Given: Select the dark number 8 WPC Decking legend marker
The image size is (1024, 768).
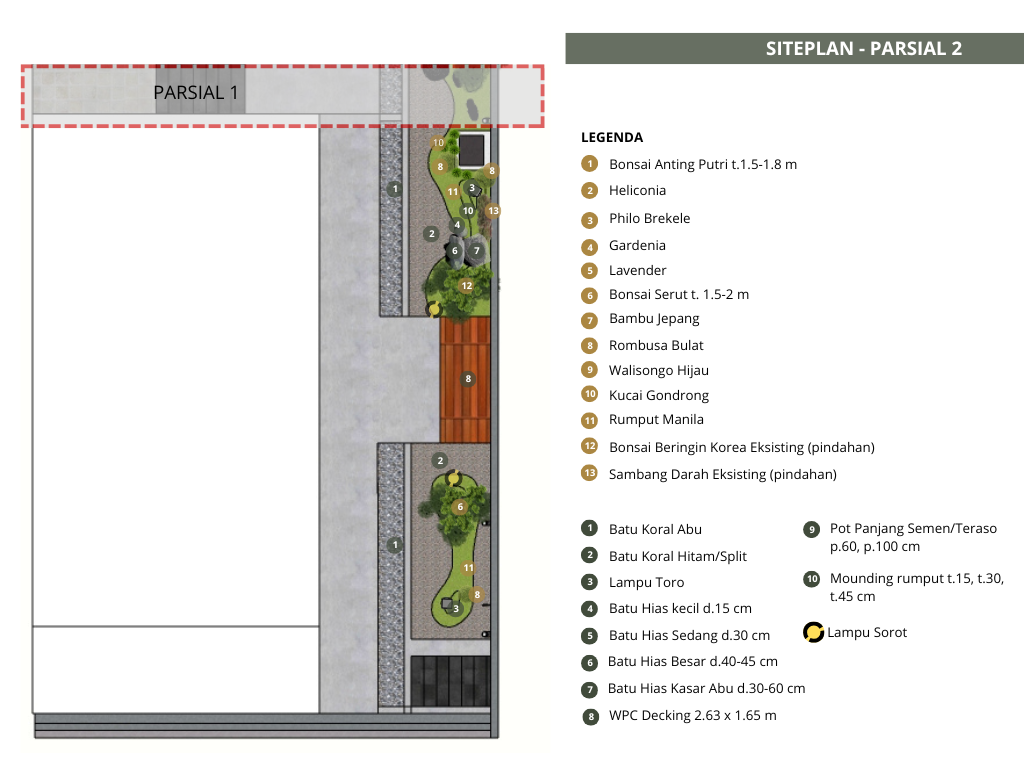Looking at the screenshot, I should coord(590,716).
